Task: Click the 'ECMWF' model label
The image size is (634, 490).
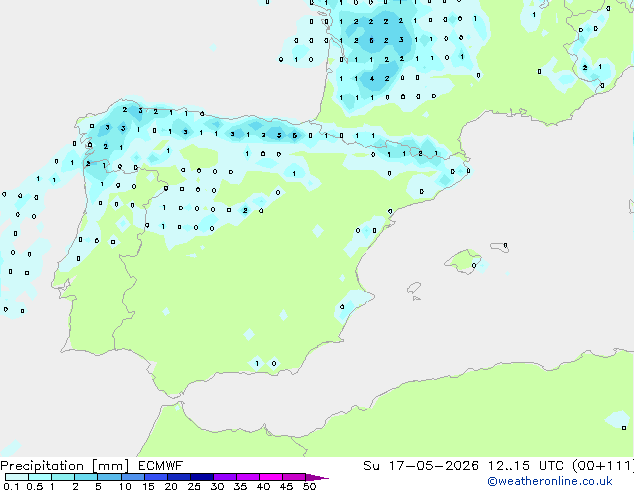Action: [160, 466]
